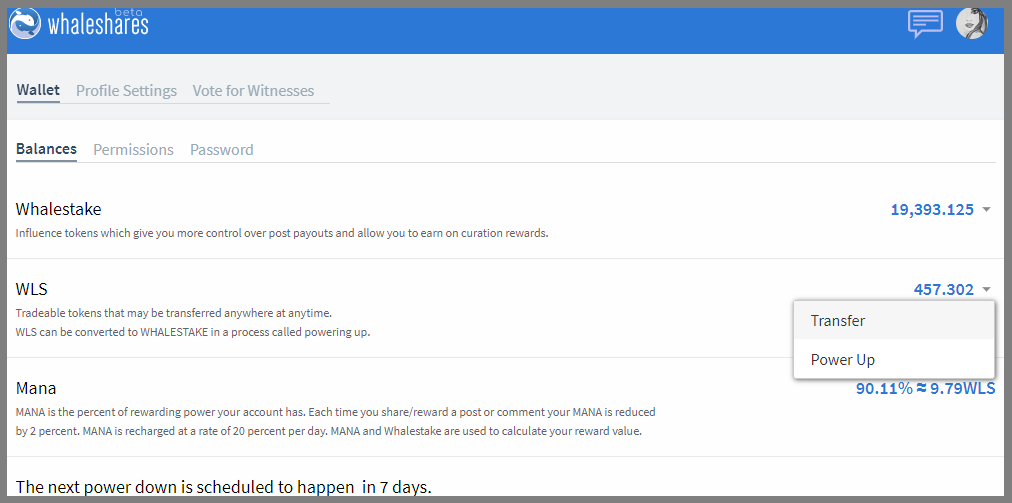Click 'MANA is the percent of rewarding power' line
Viewport: 1012px width, 503px height.
(x=336, y=411)
